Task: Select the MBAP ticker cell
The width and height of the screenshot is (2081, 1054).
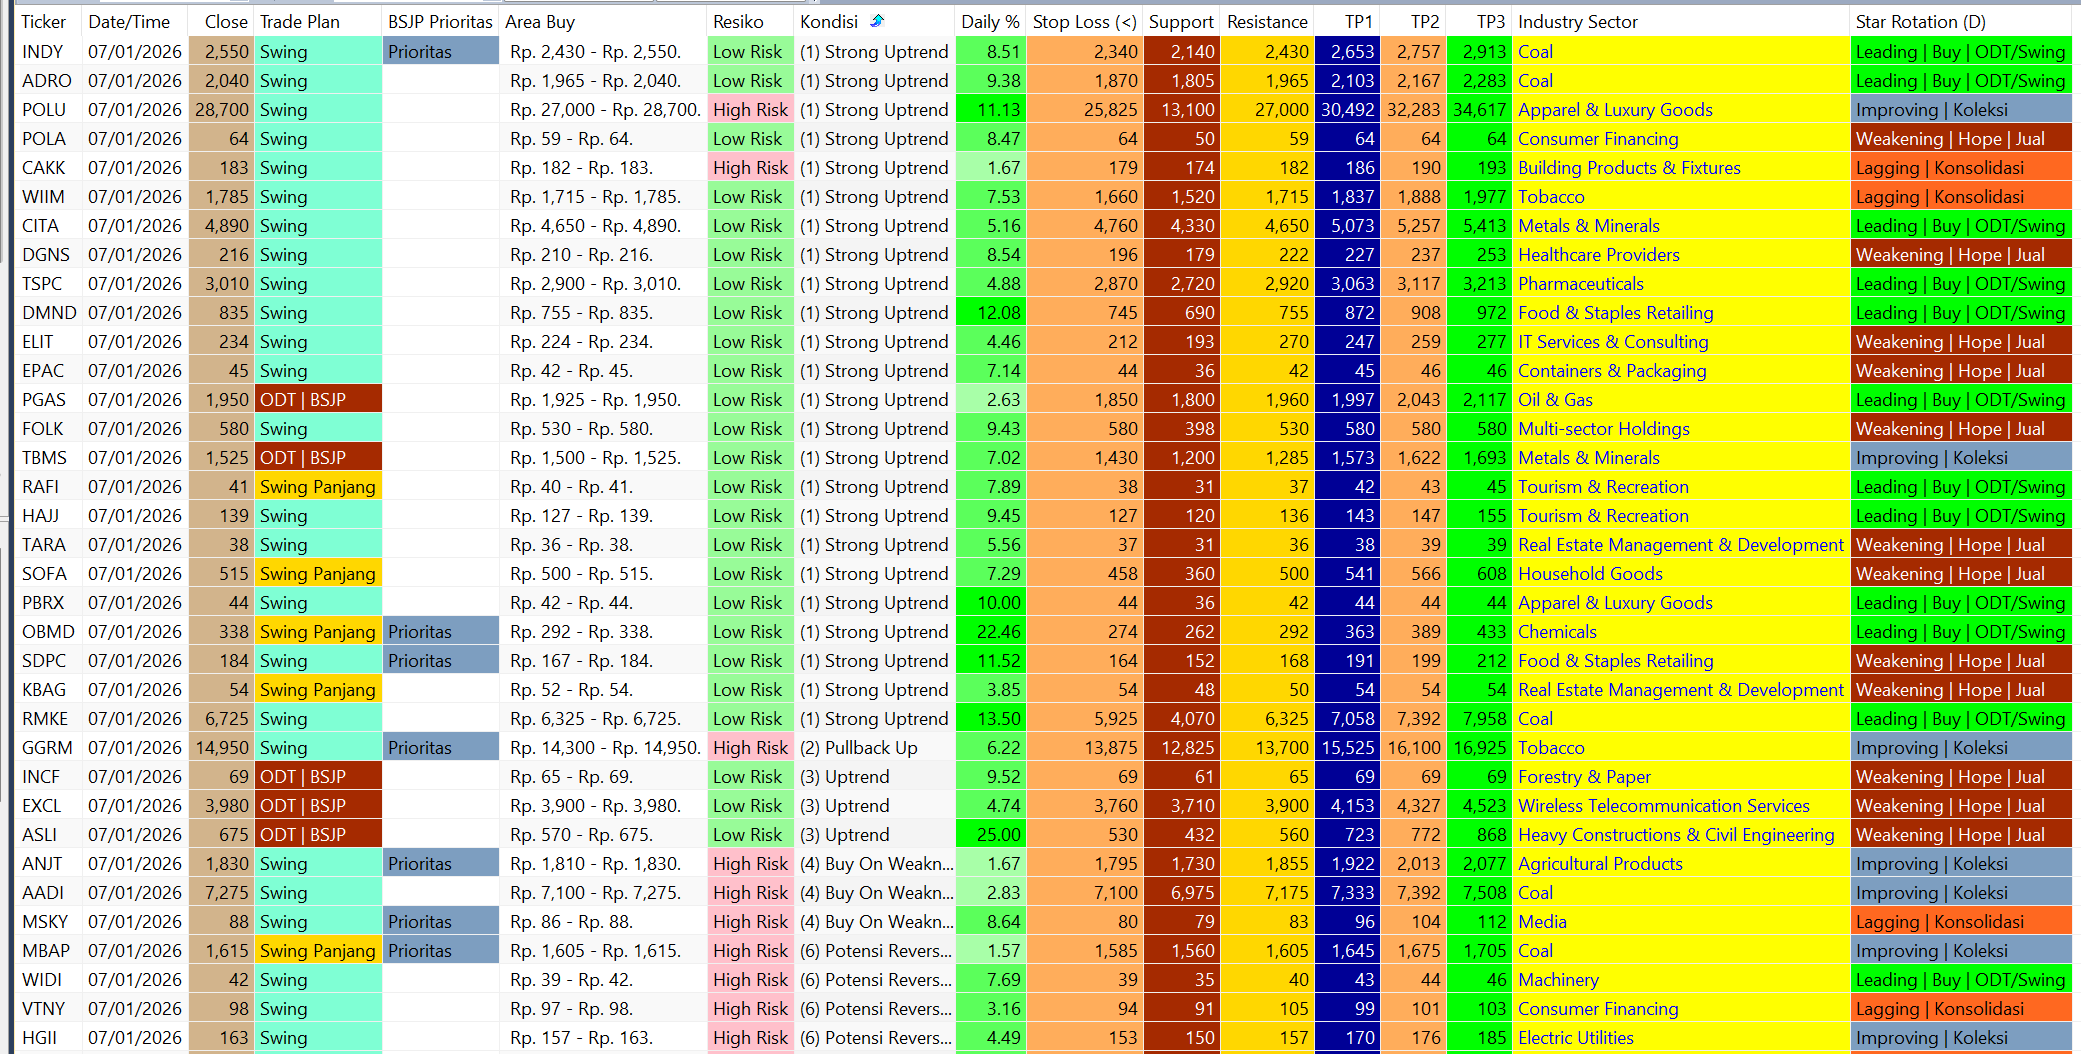Action: [x=46, y=951]
